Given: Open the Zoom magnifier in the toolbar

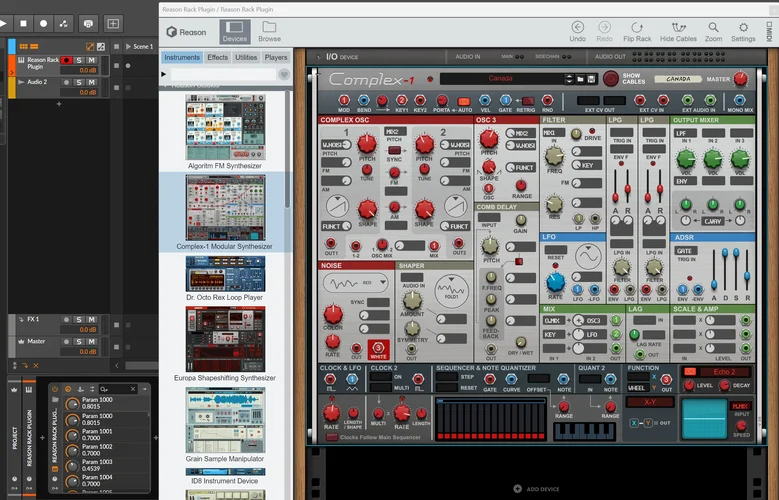Looking at the screenshot, I should tap(713, 32).
